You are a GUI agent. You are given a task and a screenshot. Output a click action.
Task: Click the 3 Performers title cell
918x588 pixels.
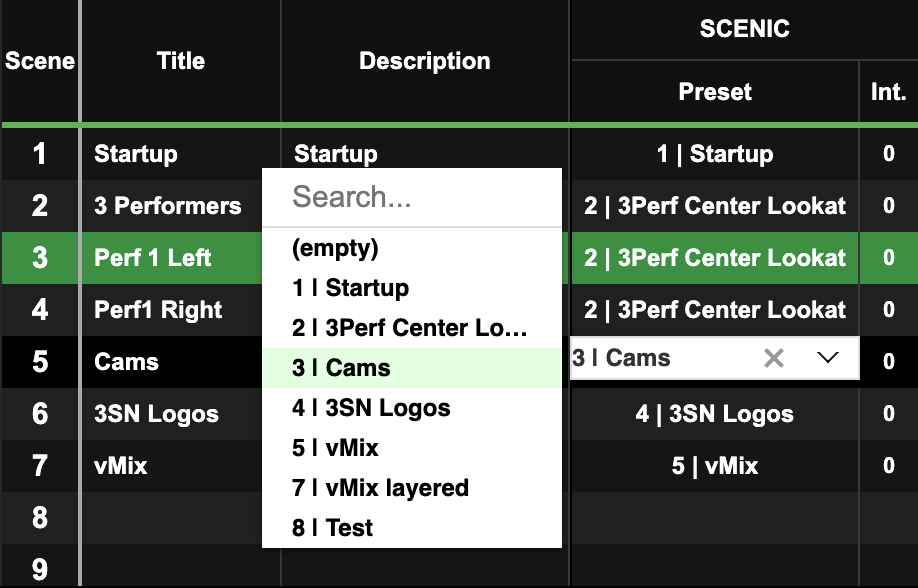click(181, 206)
